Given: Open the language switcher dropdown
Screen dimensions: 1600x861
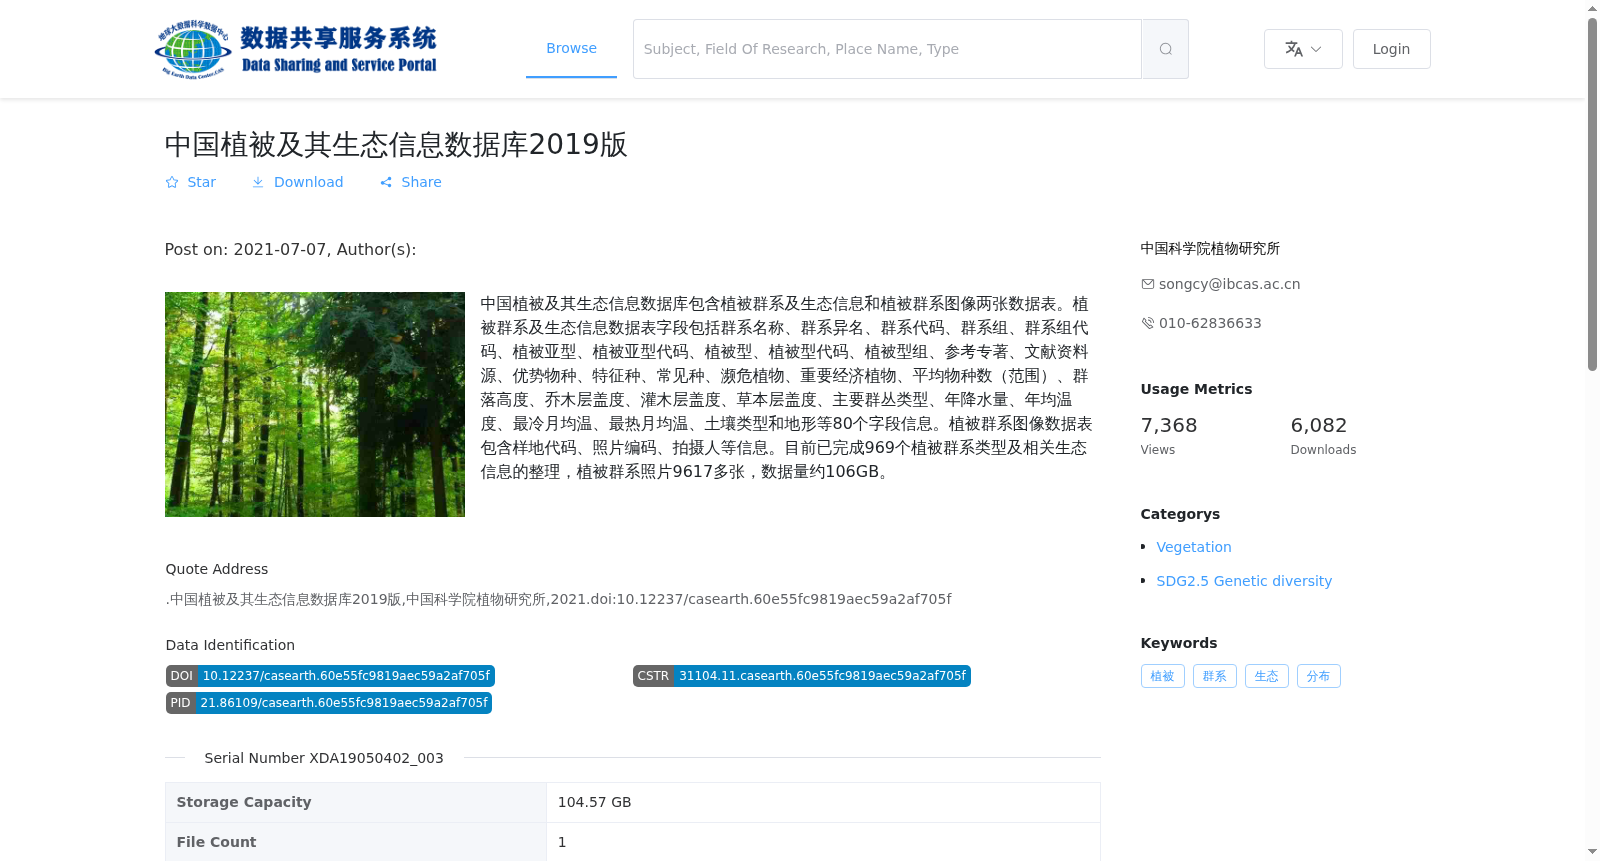Looking at the screenshot, I should [1303, 49].
